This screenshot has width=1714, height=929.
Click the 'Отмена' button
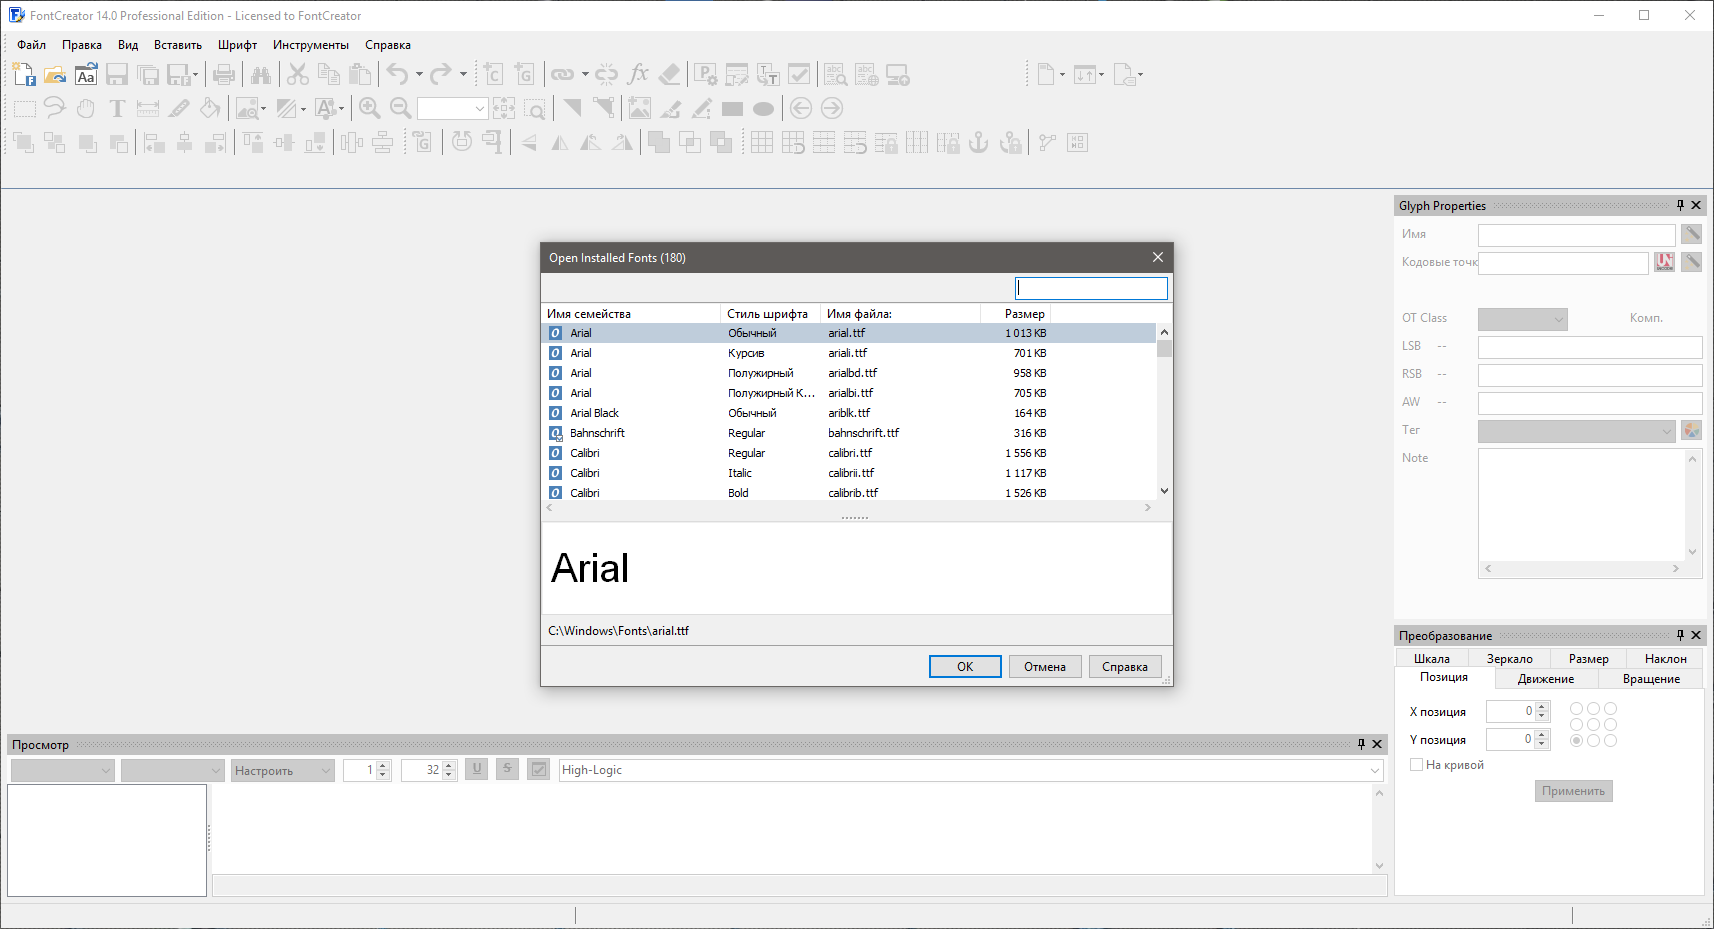pyautogui.click(x=1044, y=667)
